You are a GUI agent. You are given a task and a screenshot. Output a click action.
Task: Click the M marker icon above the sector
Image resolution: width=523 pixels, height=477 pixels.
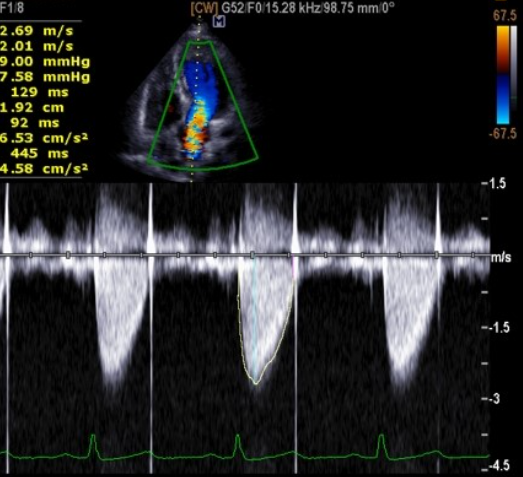(x=219, y=22)
